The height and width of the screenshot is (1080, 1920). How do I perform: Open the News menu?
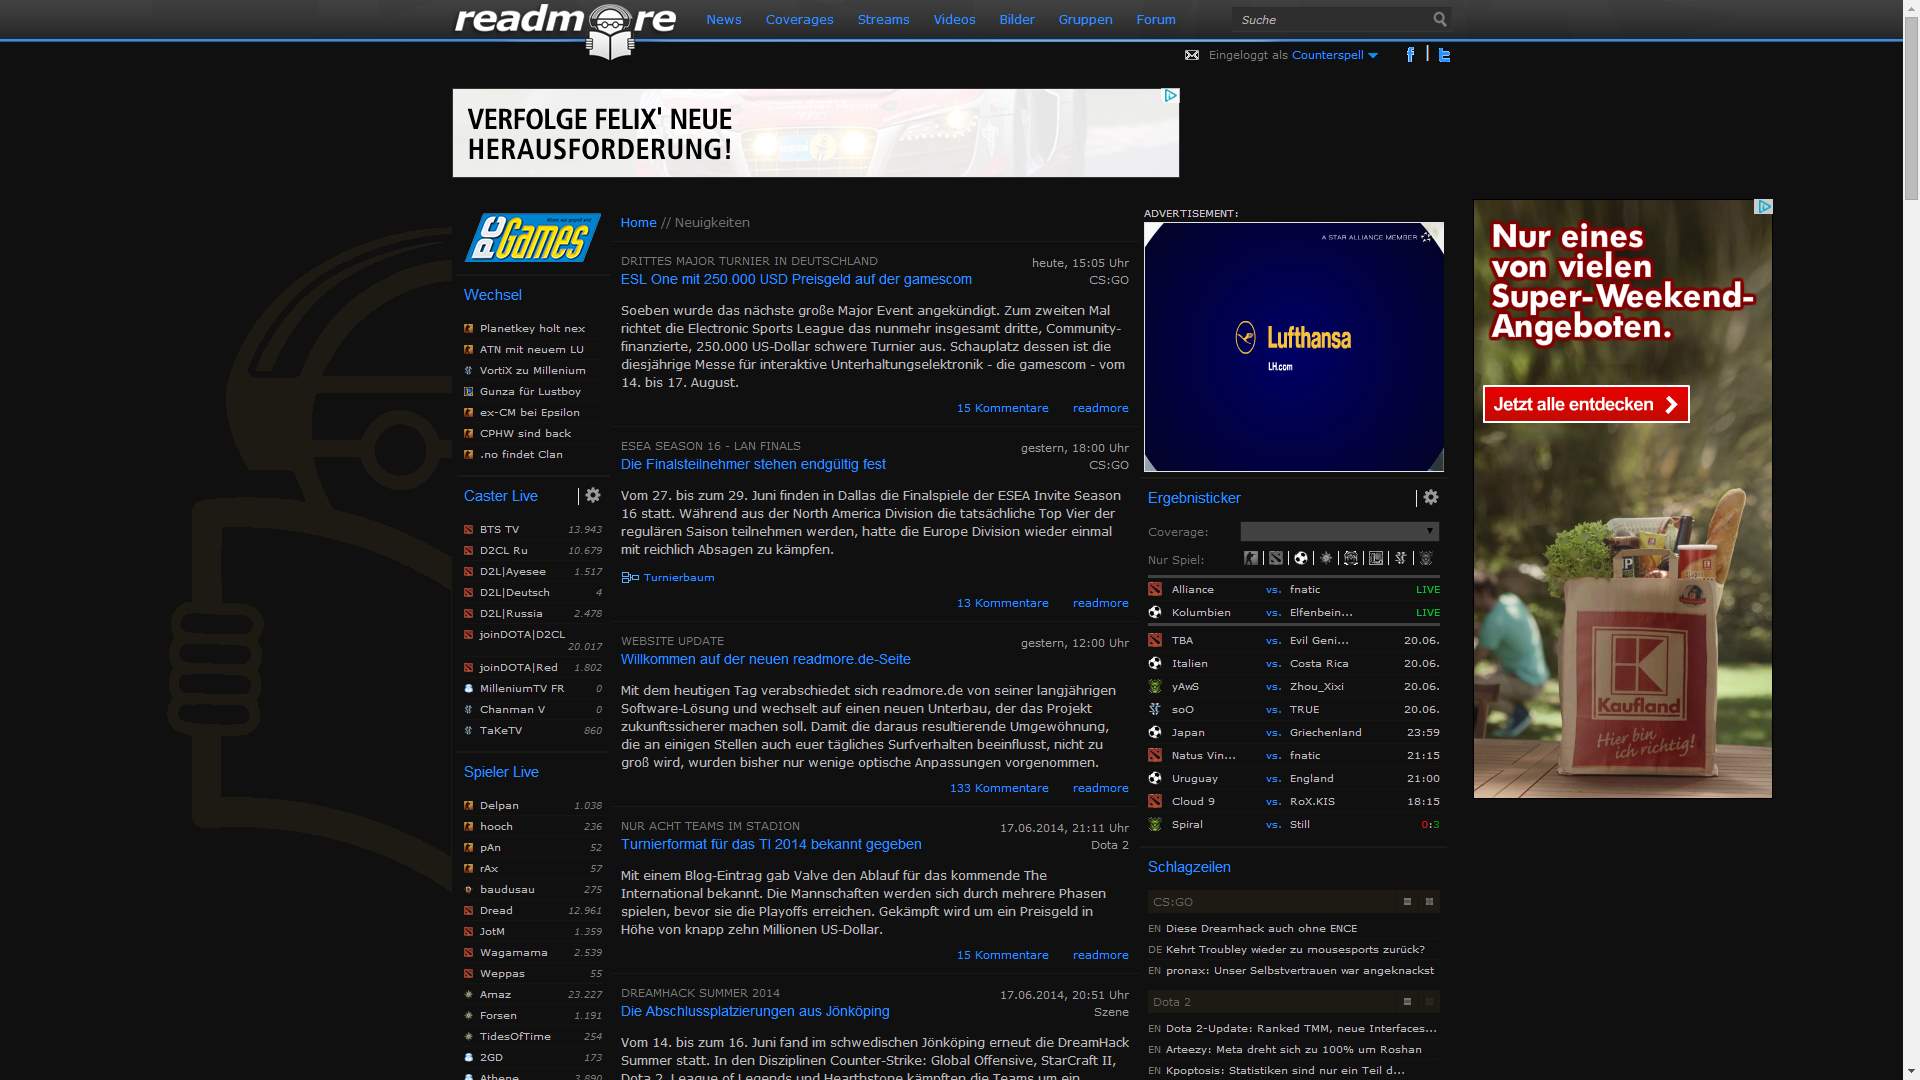724,19
